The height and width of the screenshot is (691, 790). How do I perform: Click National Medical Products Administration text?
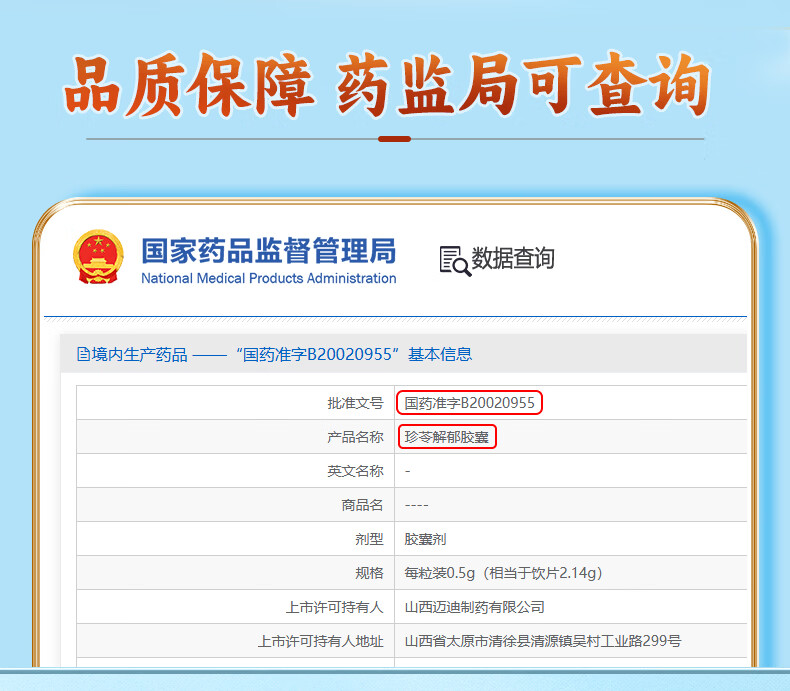click(x=269, y=279)
